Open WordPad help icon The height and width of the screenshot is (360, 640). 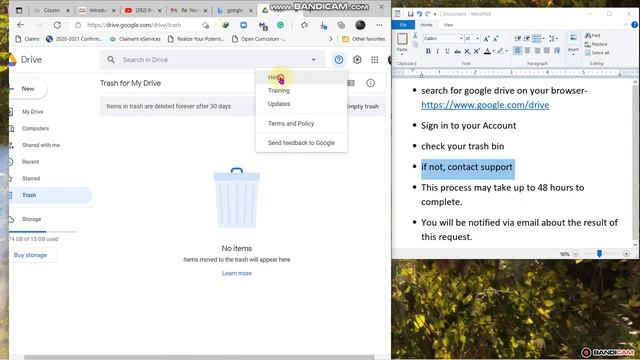point(634,25)
